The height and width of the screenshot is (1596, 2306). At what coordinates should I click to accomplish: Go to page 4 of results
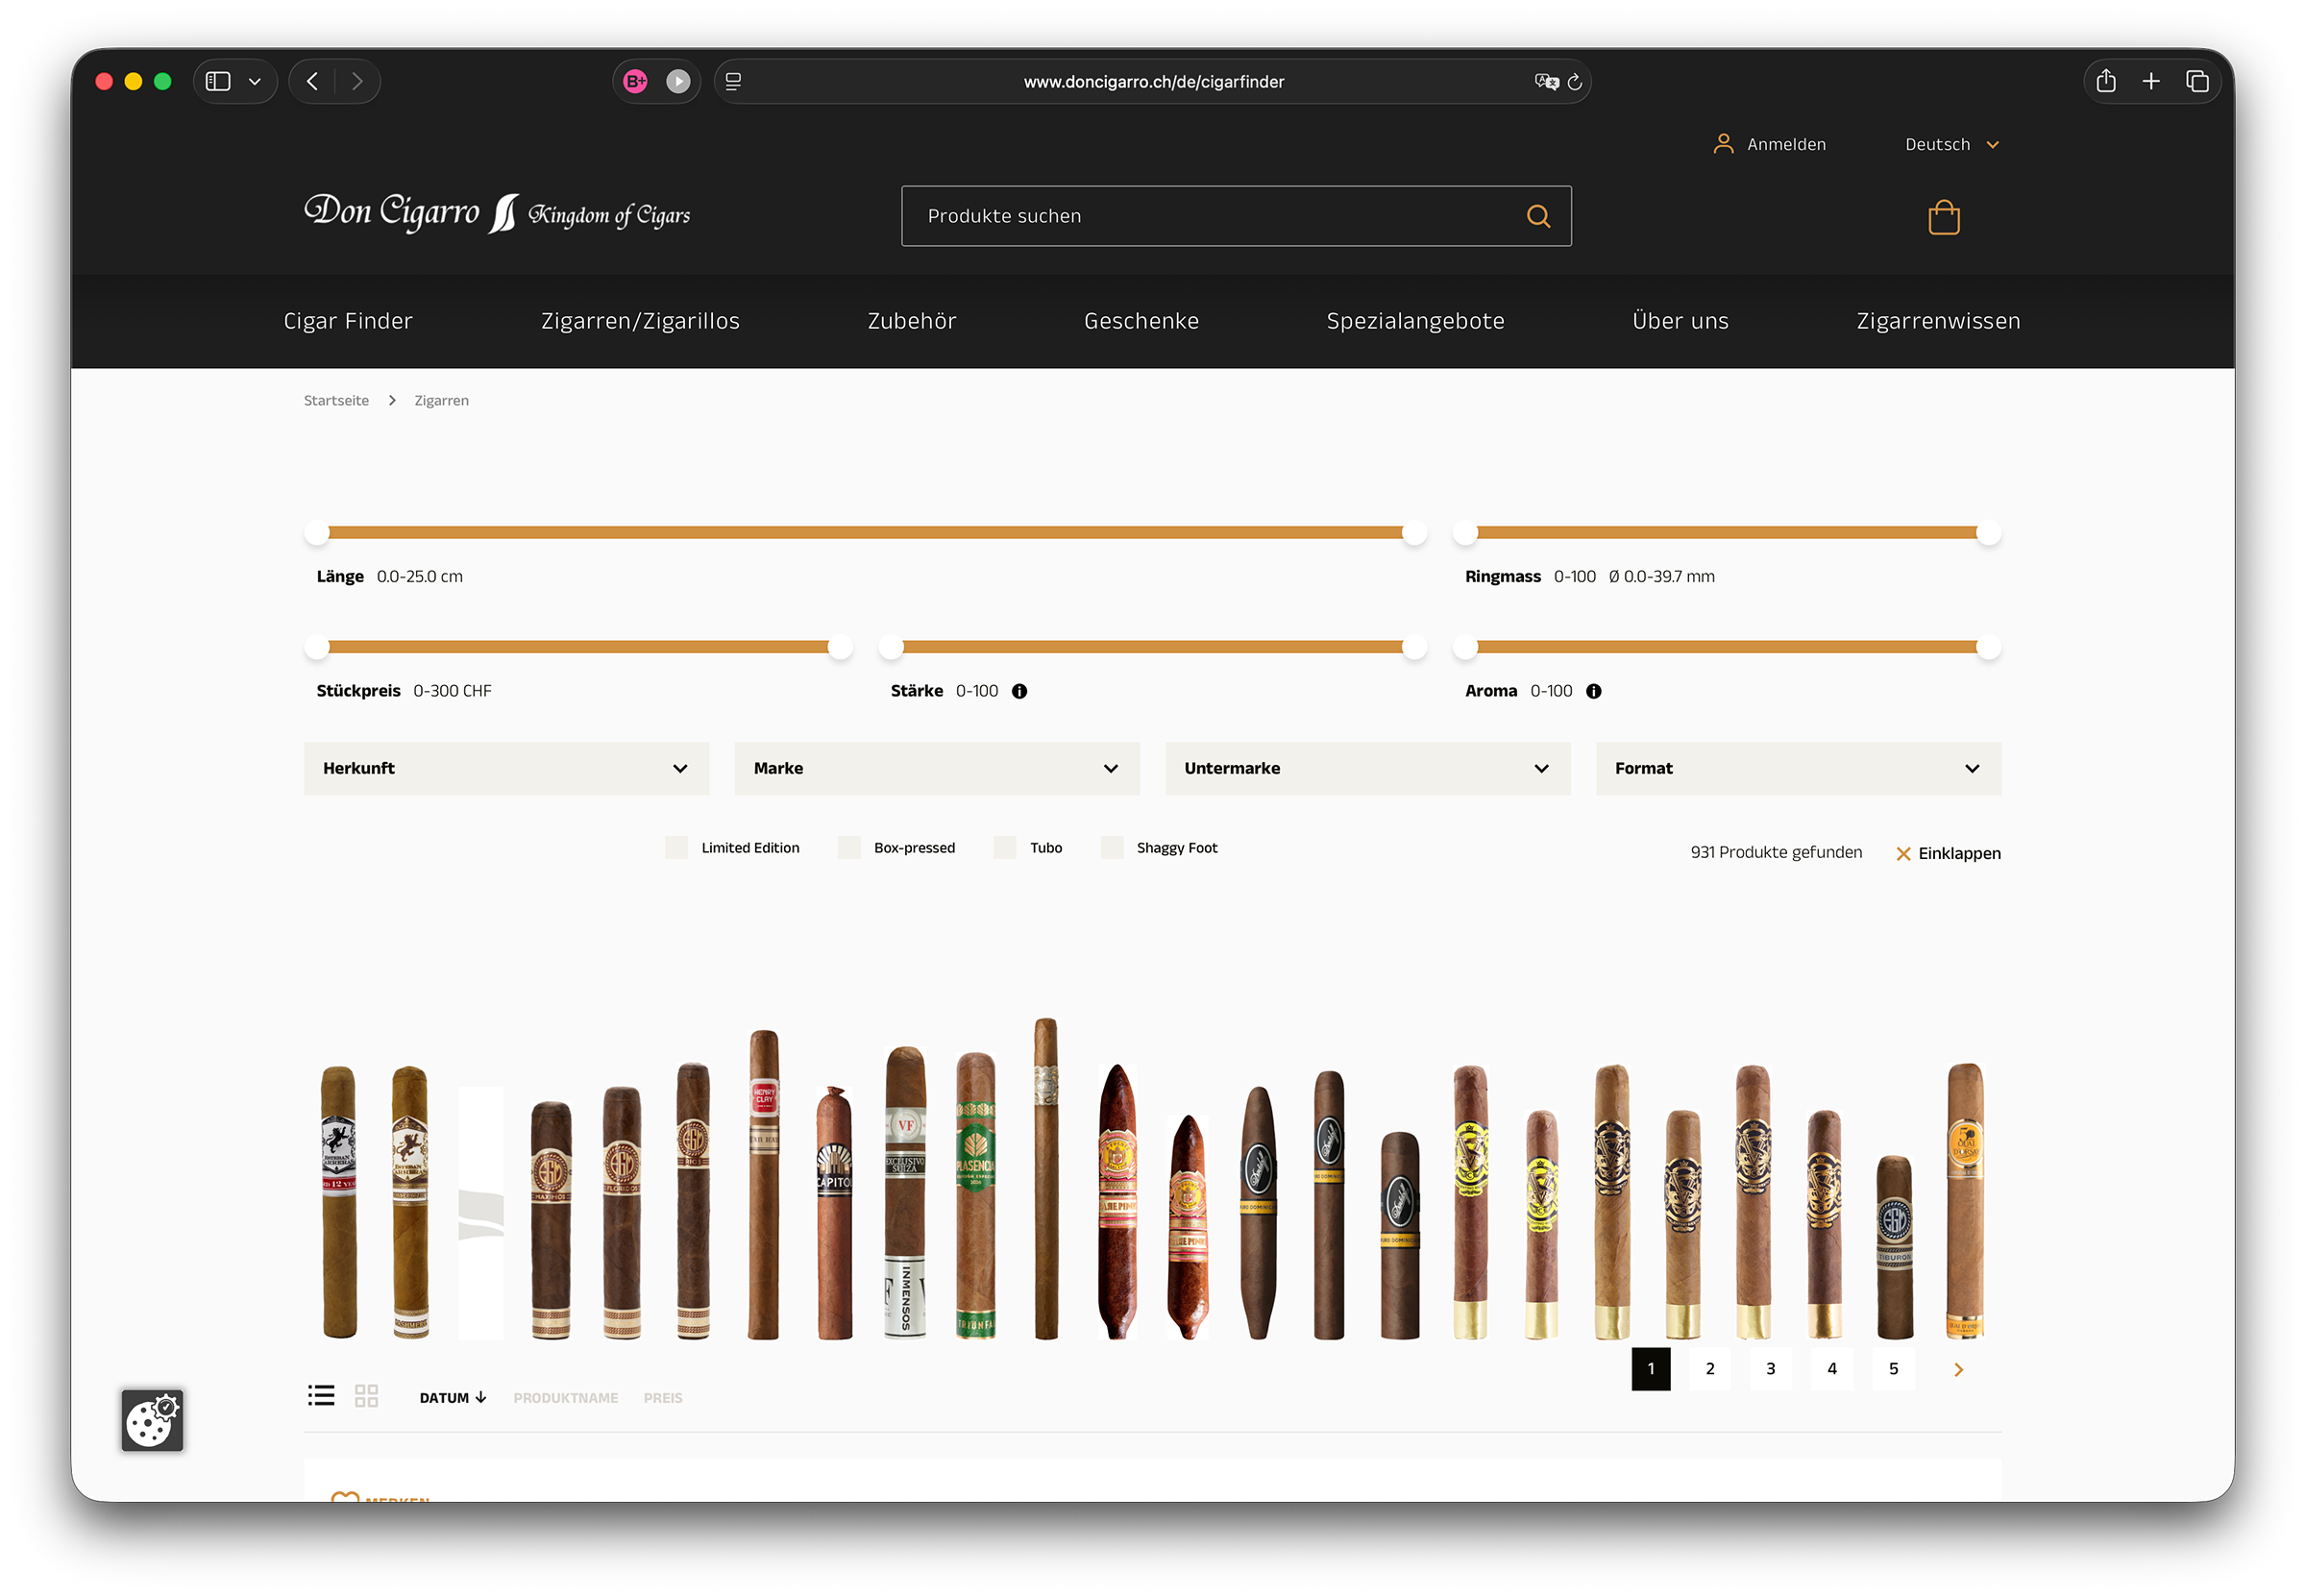1832,1369
